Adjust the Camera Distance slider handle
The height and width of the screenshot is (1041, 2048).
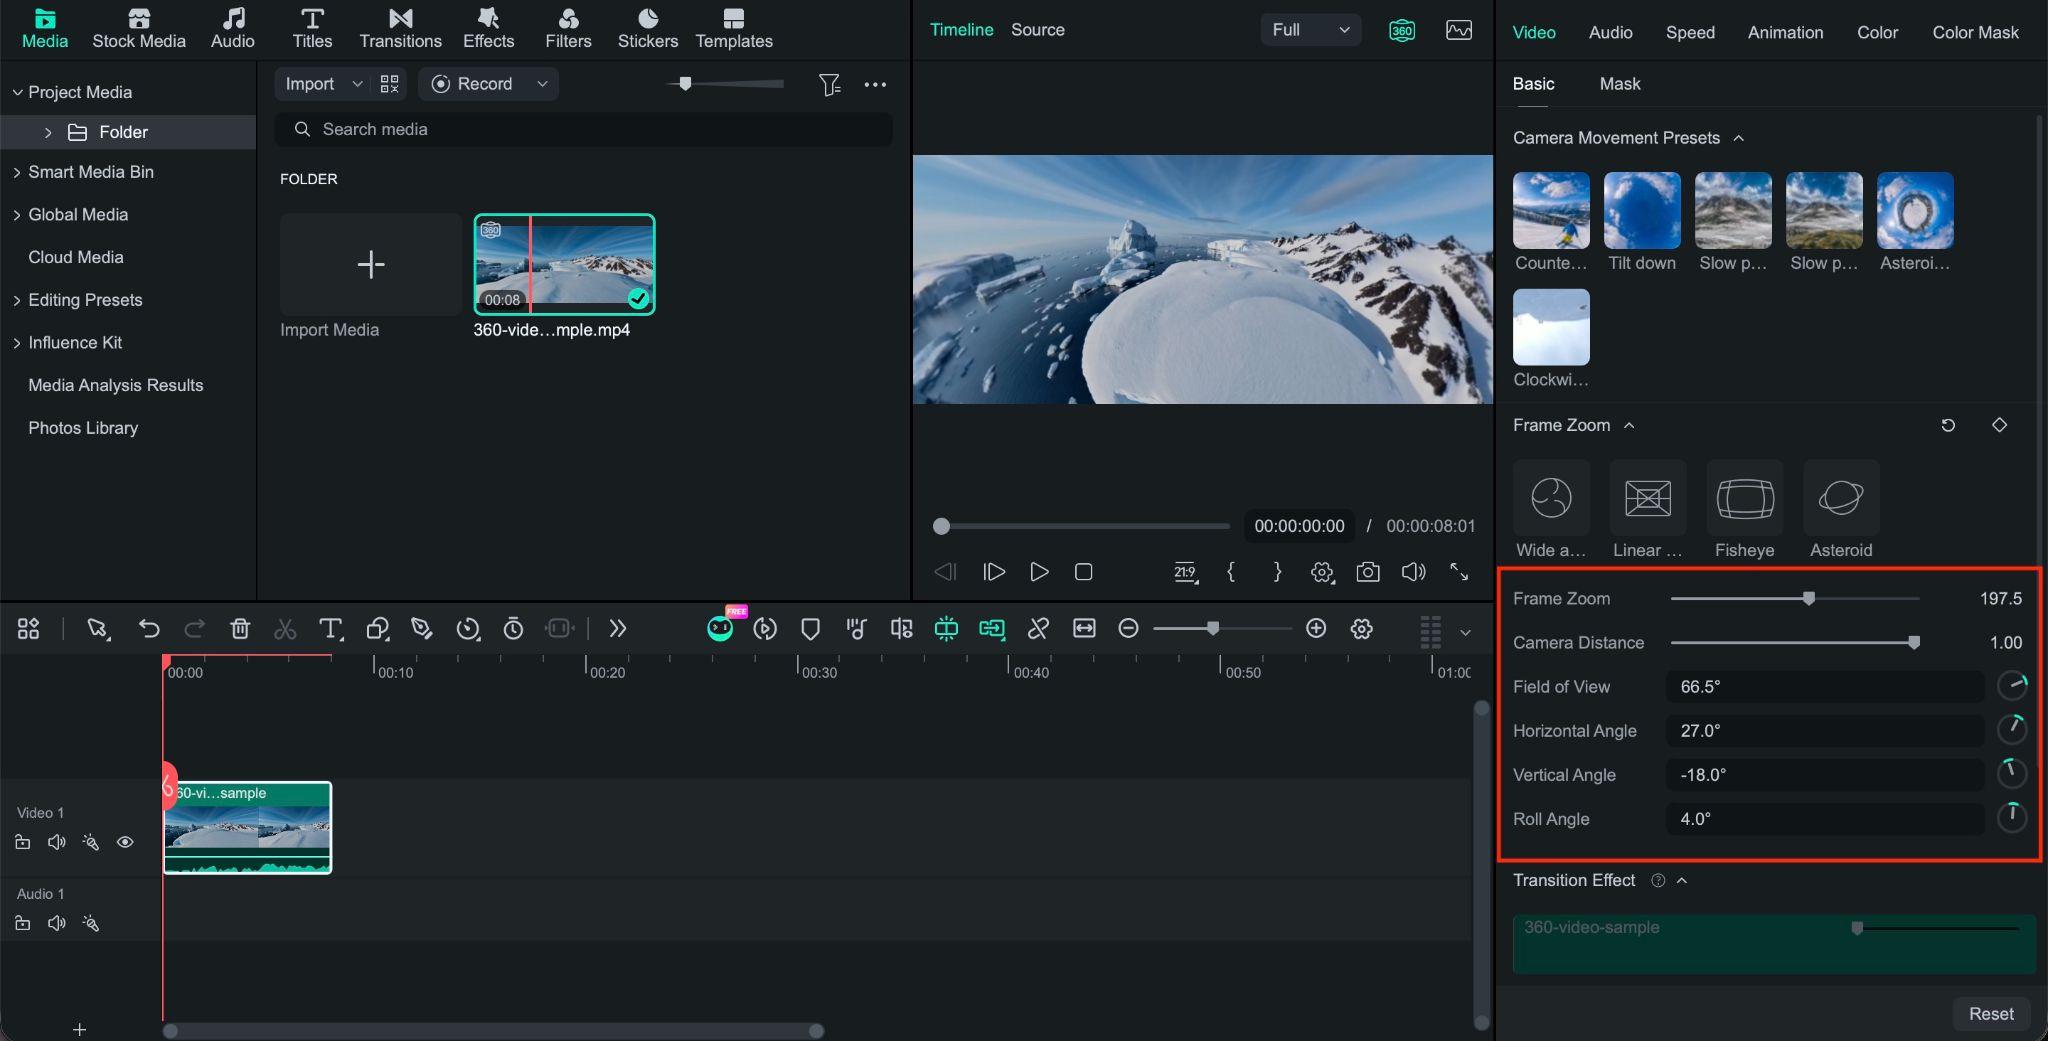1913,642
